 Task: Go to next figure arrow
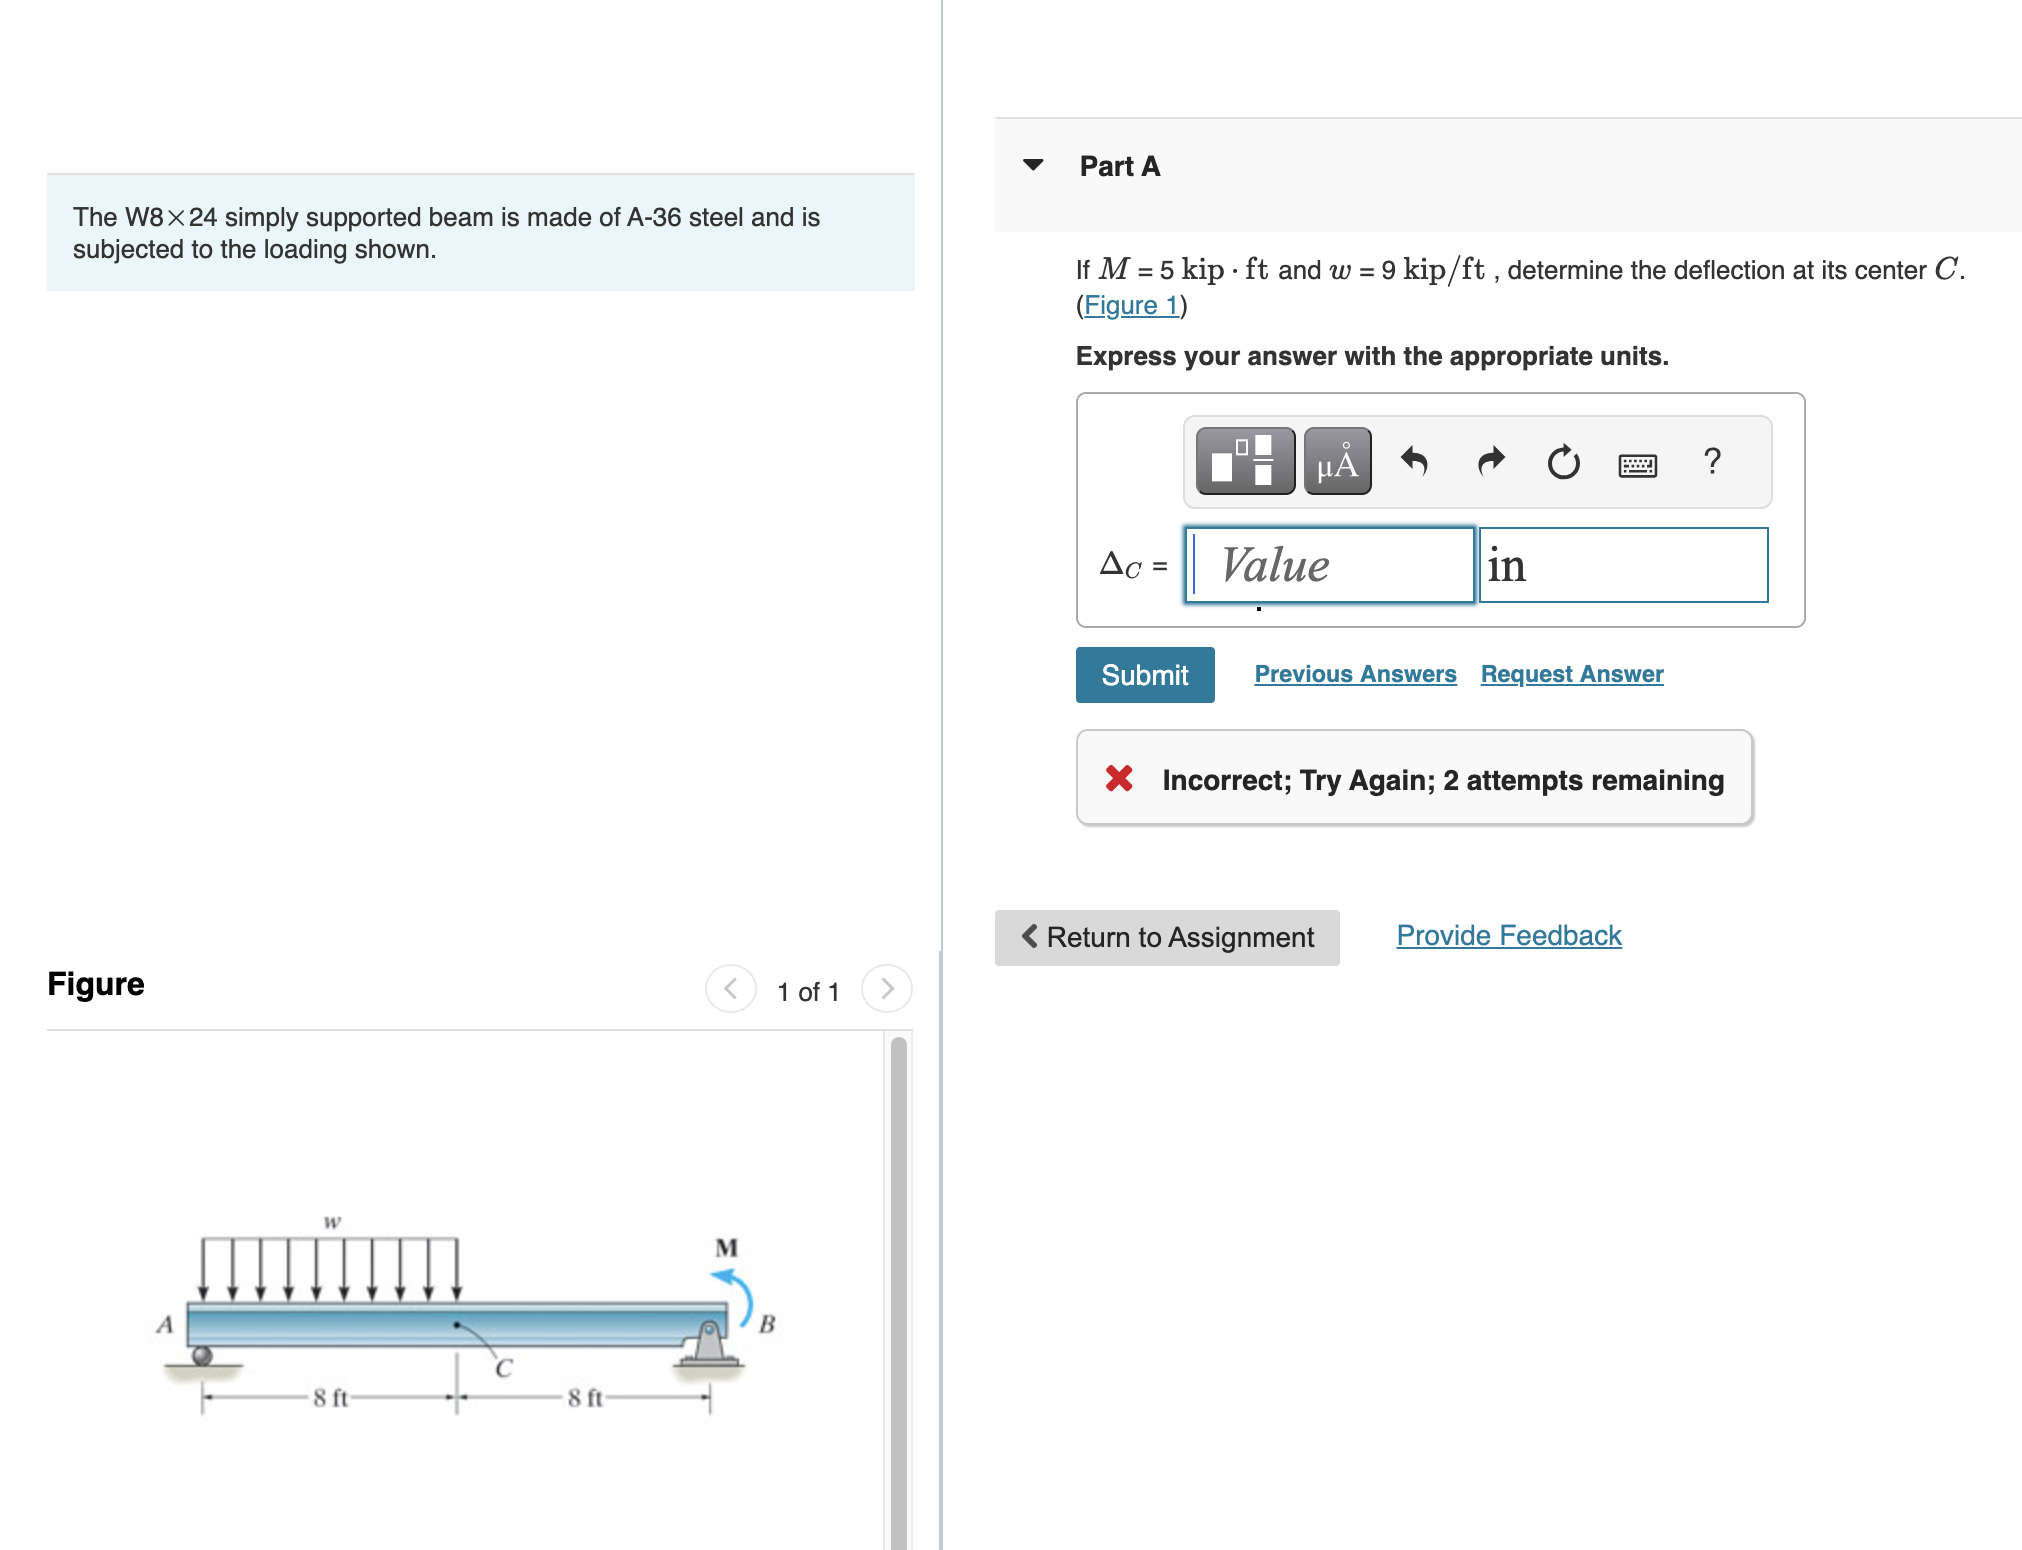(886, 989)
